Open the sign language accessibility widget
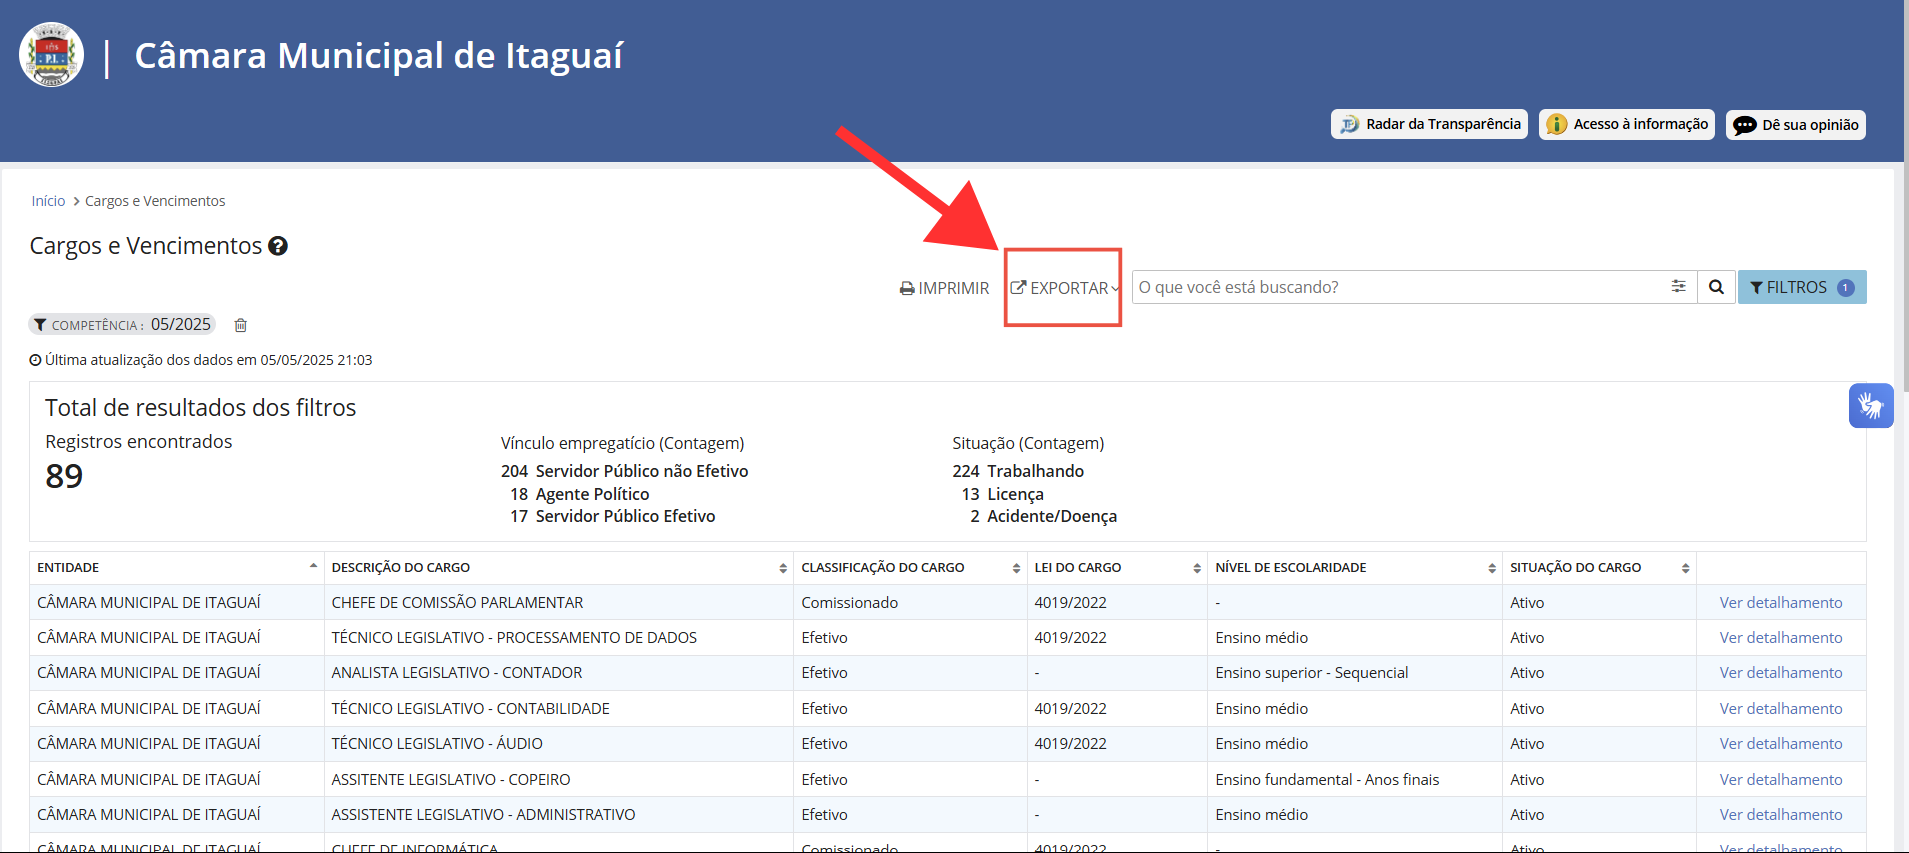The height and width of the screenshot is (853, 1909). coord(1870,405)
